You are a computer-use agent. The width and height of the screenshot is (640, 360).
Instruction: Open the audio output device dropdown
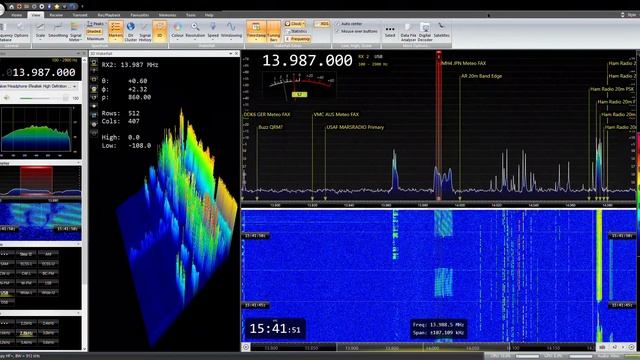[x=39, y=86]
